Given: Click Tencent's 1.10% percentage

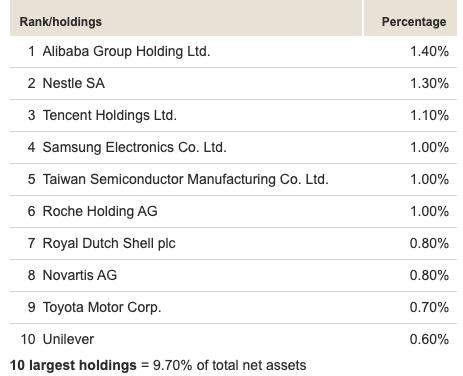Looking at the screenshot, I should [x=429, y=115].
